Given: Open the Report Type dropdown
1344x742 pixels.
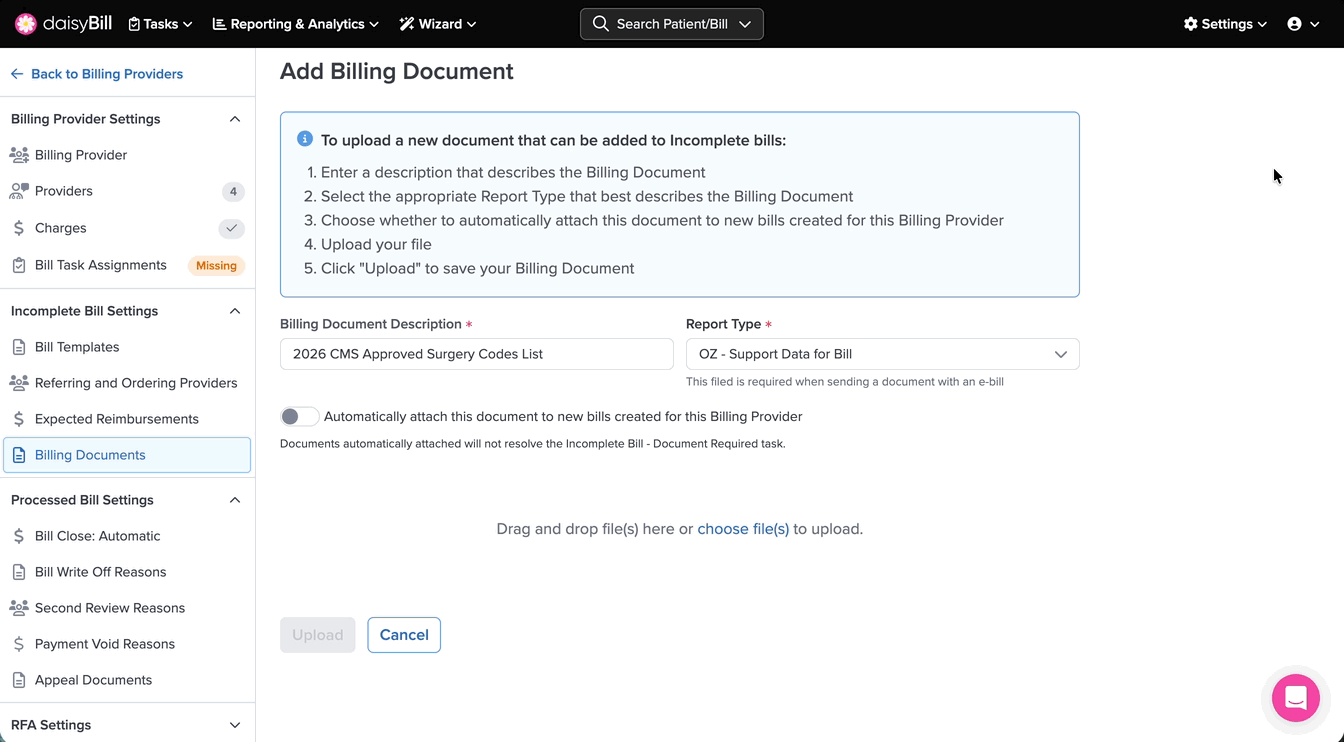Looking at the screenshot, I should click(882, 354).
